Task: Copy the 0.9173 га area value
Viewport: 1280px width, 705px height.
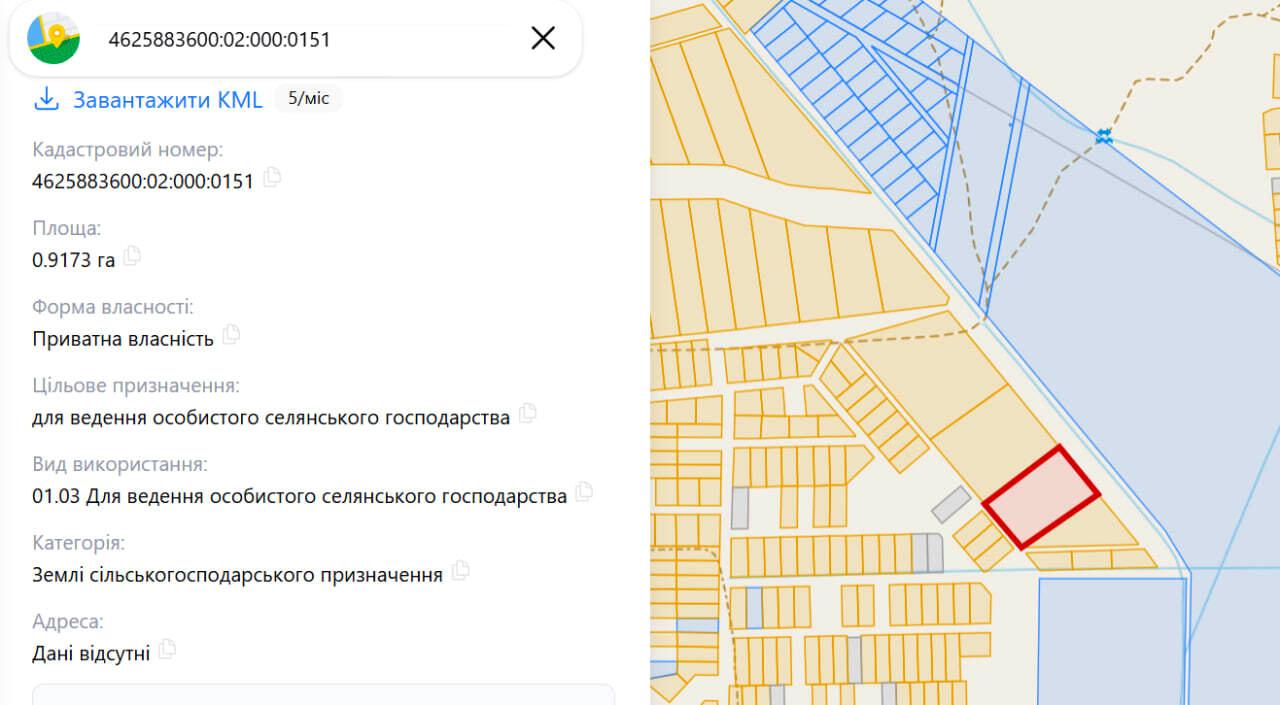Action: [132, 257]
